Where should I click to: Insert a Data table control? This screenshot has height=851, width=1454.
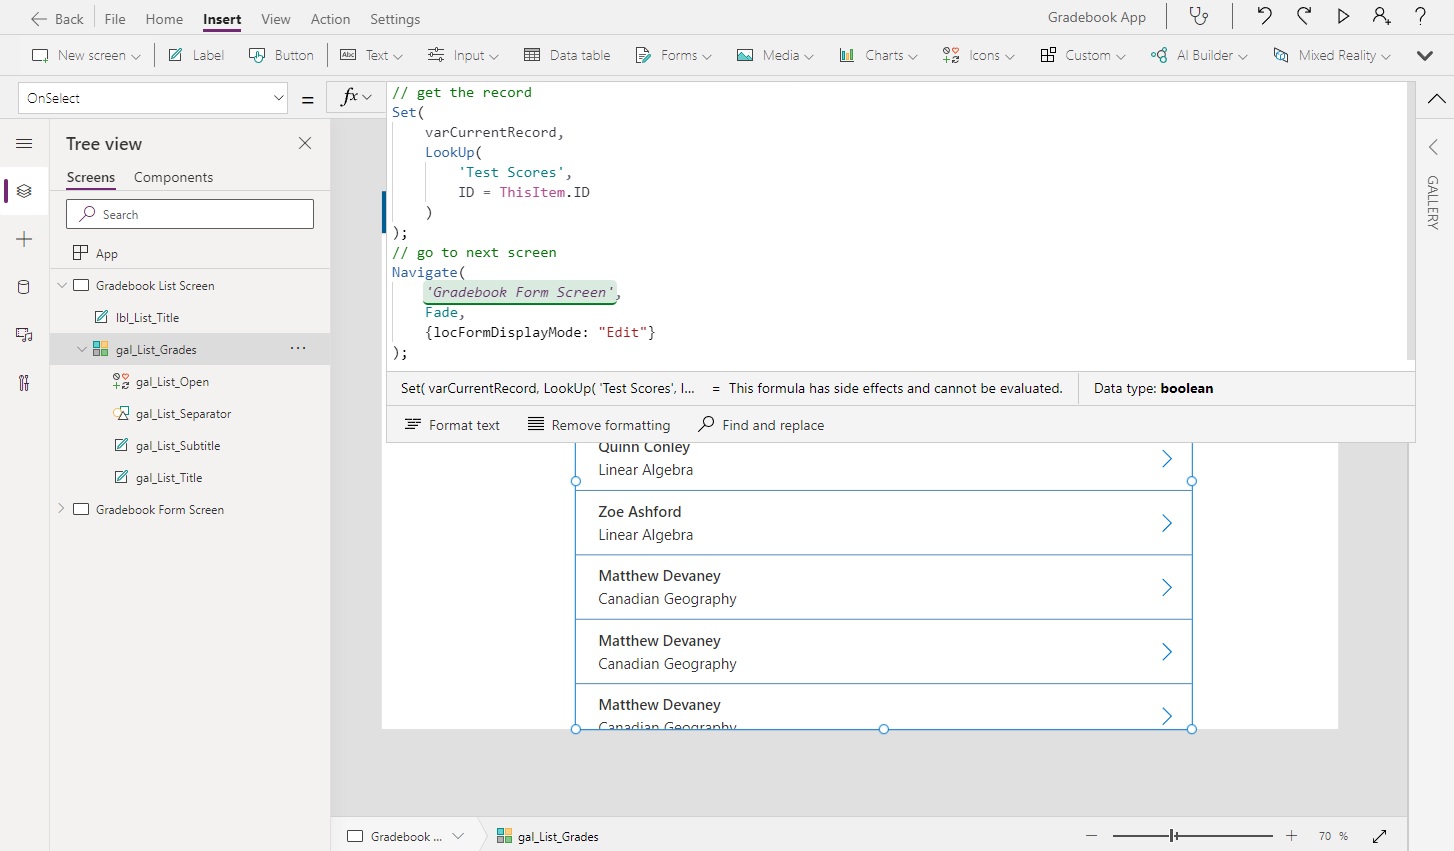coord(566,55)
